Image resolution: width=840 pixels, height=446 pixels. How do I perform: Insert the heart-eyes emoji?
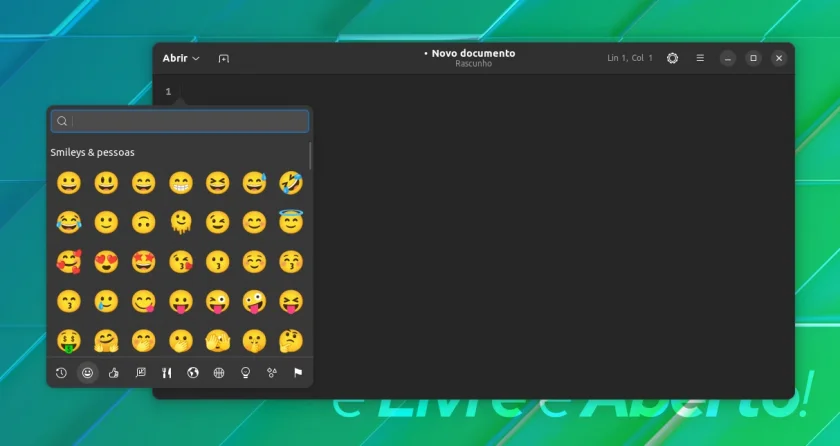coord(106,262)
